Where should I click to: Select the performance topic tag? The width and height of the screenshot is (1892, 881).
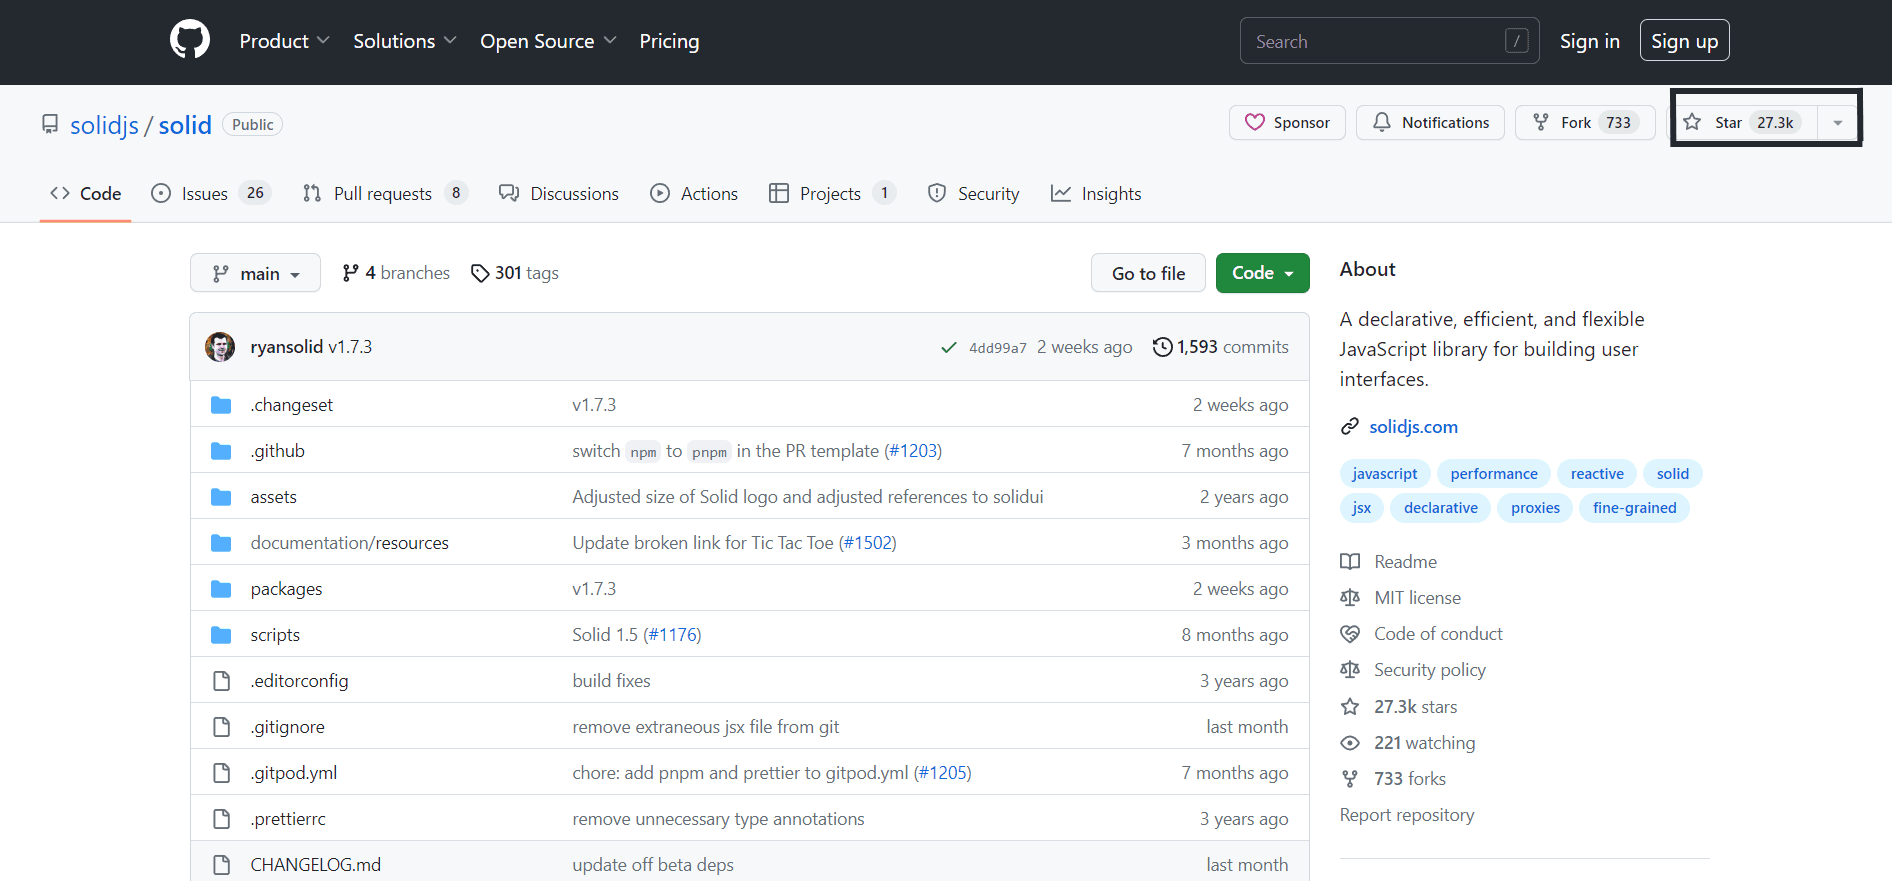[x=1494, y=474]
